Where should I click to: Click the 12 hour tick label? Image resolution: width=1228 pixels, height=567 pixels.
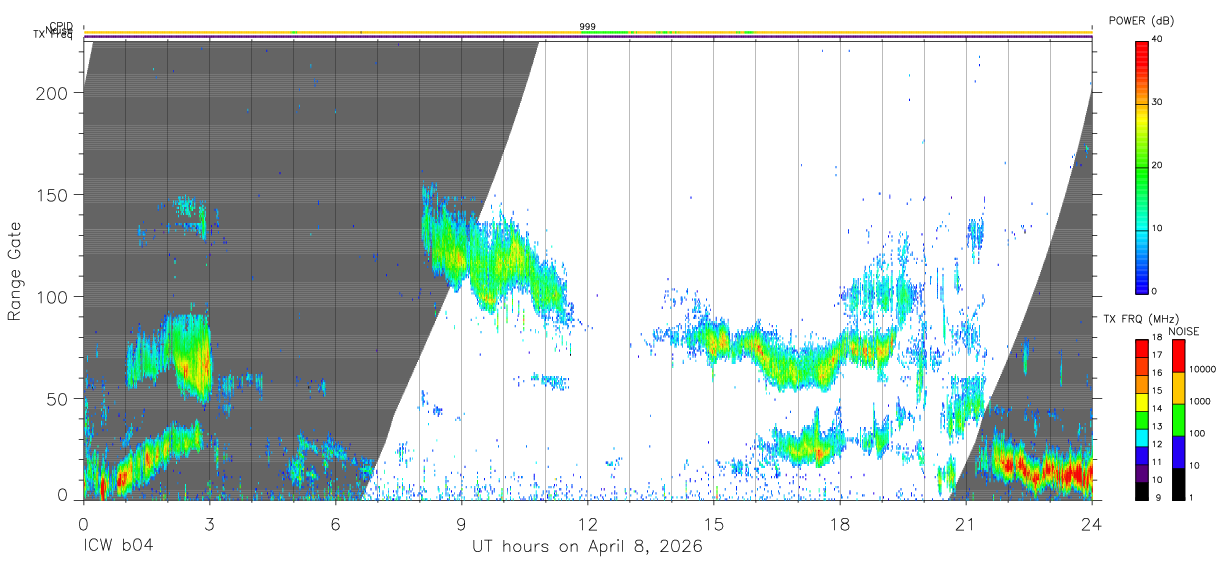587,523
